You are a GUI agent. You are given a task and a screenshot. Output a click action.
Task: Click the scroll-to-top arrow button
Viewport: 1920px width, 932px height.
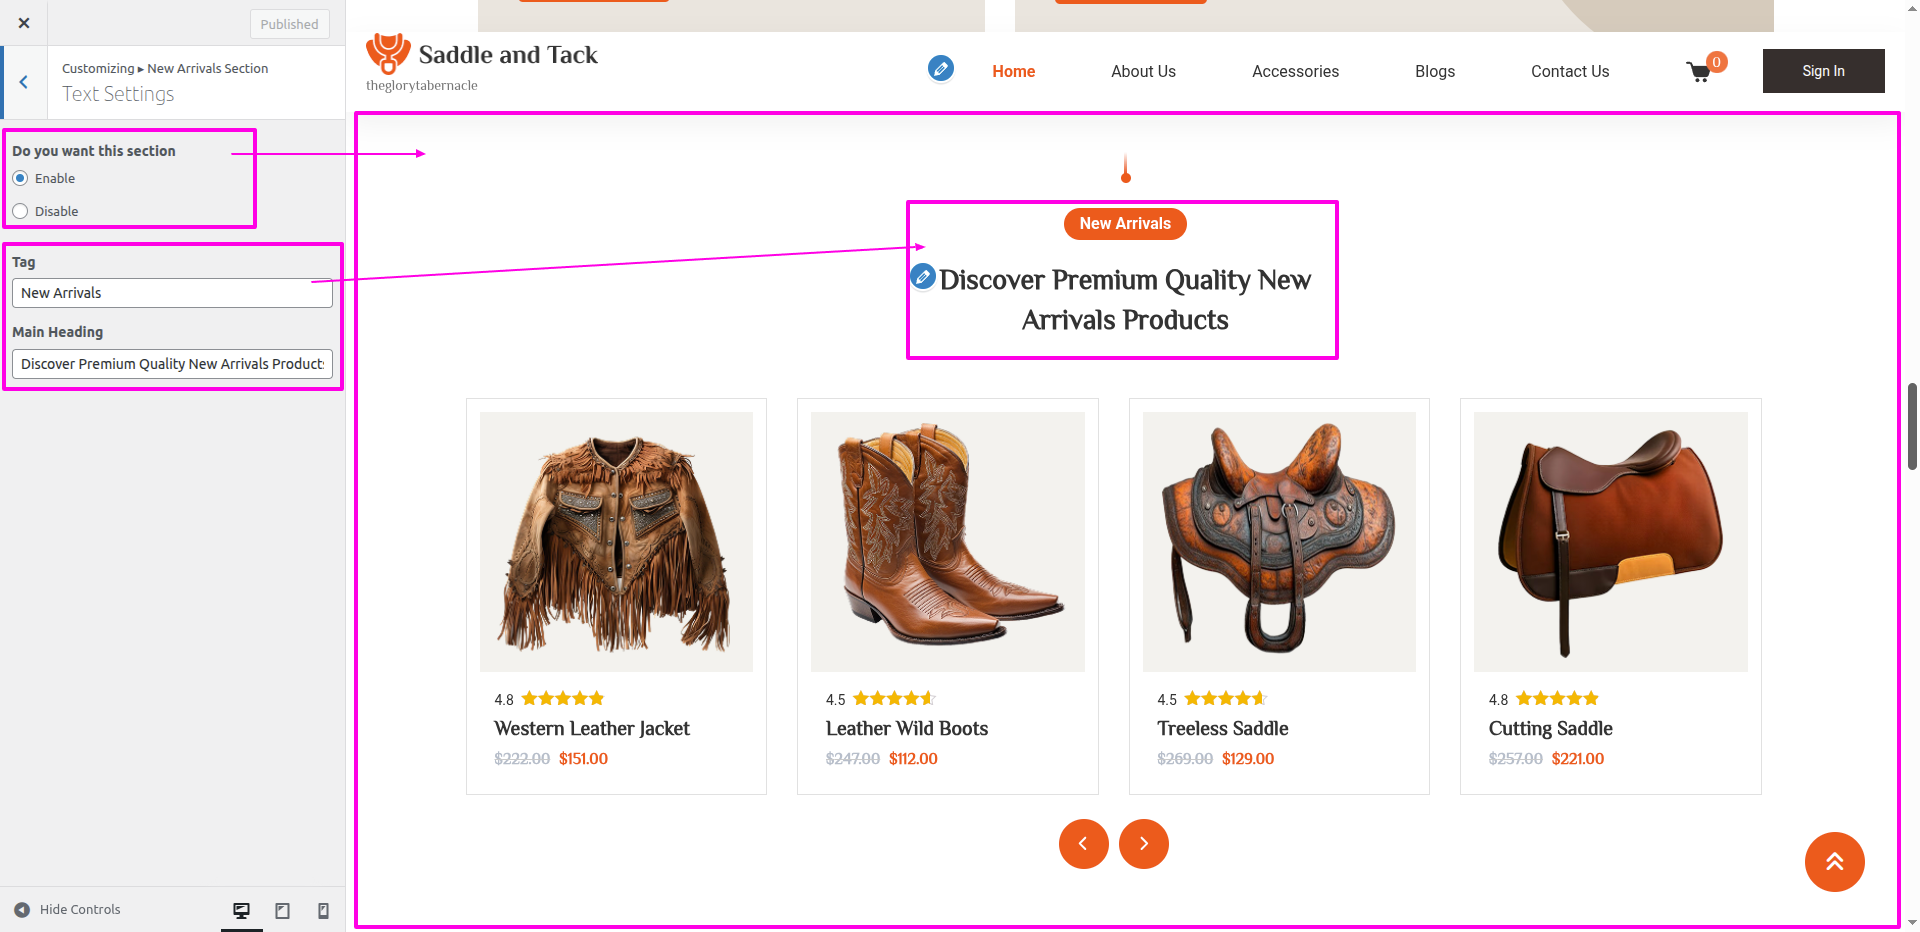point(1834,861)
